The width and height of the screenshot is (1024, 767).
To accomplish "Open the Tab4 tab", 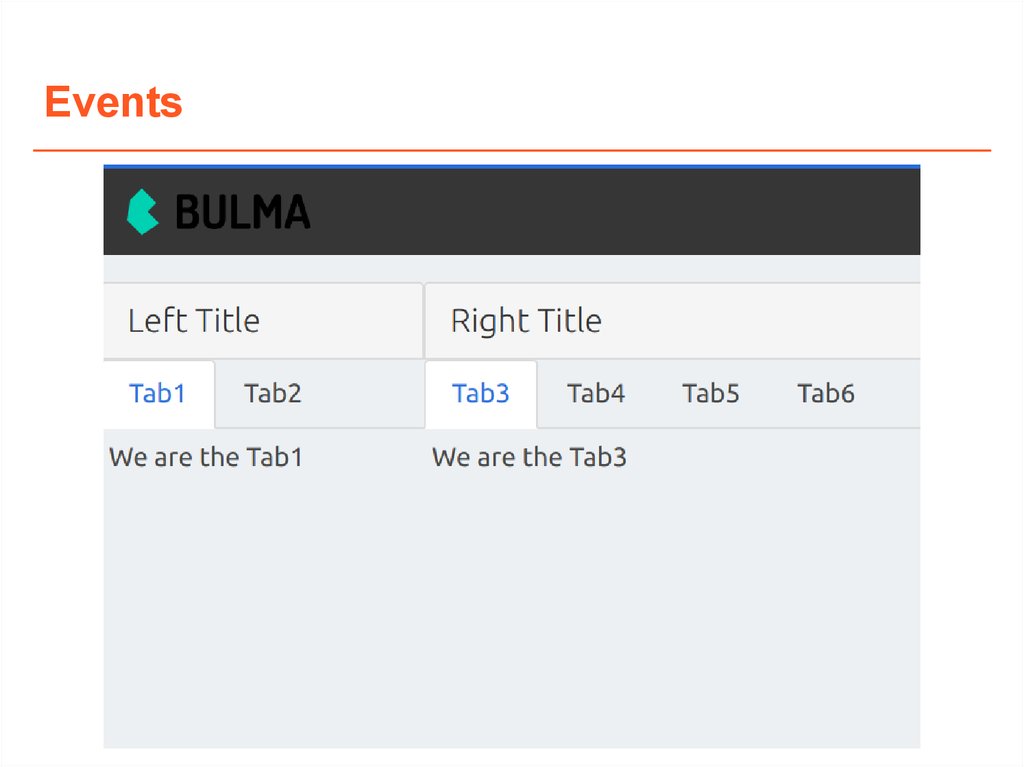I will [x=596, y=394].
